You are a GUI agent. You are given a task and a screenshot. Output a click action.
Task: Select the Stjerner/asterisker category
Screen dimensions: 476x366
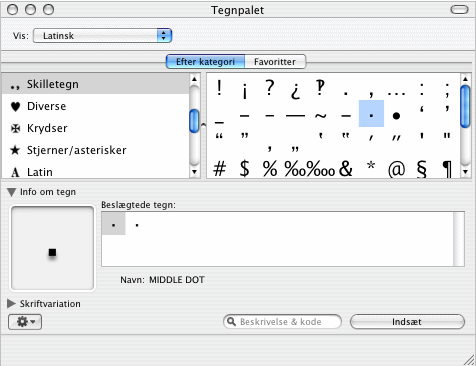click(x=96, y=150)
